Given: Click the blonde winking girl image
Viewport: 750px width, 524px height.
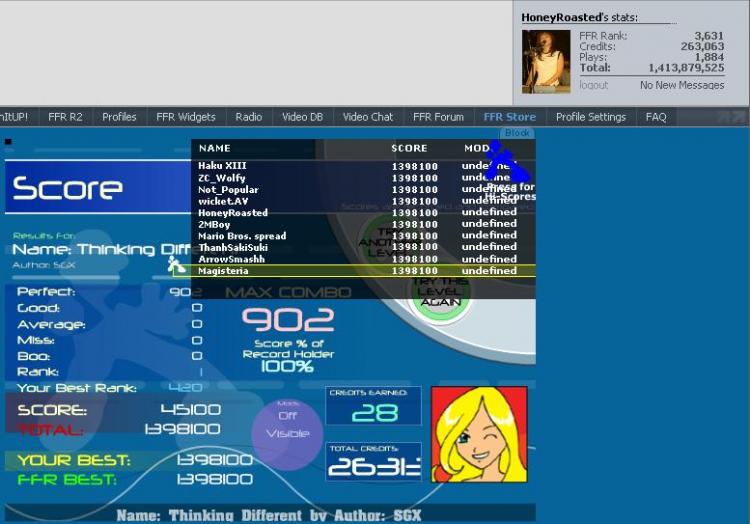Looking at the screenshot, I should pyautogui.click(x=479, y=435).
